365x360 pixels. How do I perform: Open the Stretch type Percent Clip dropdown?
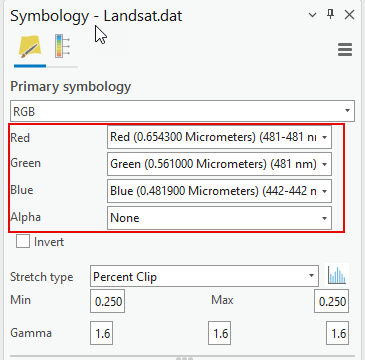[204, 276]
